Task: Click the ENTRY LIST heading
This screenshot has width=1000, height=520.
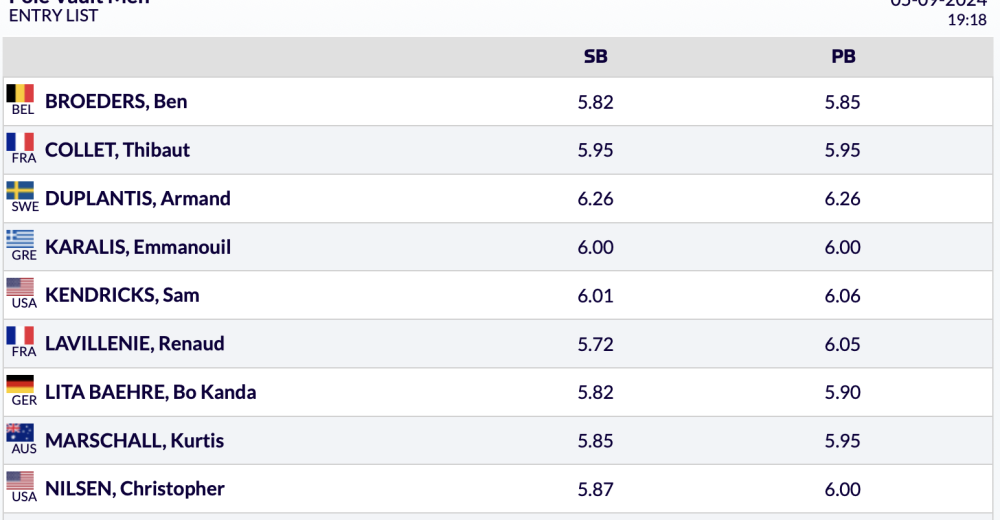Action: pyautogui.click(x=53, y=16)
